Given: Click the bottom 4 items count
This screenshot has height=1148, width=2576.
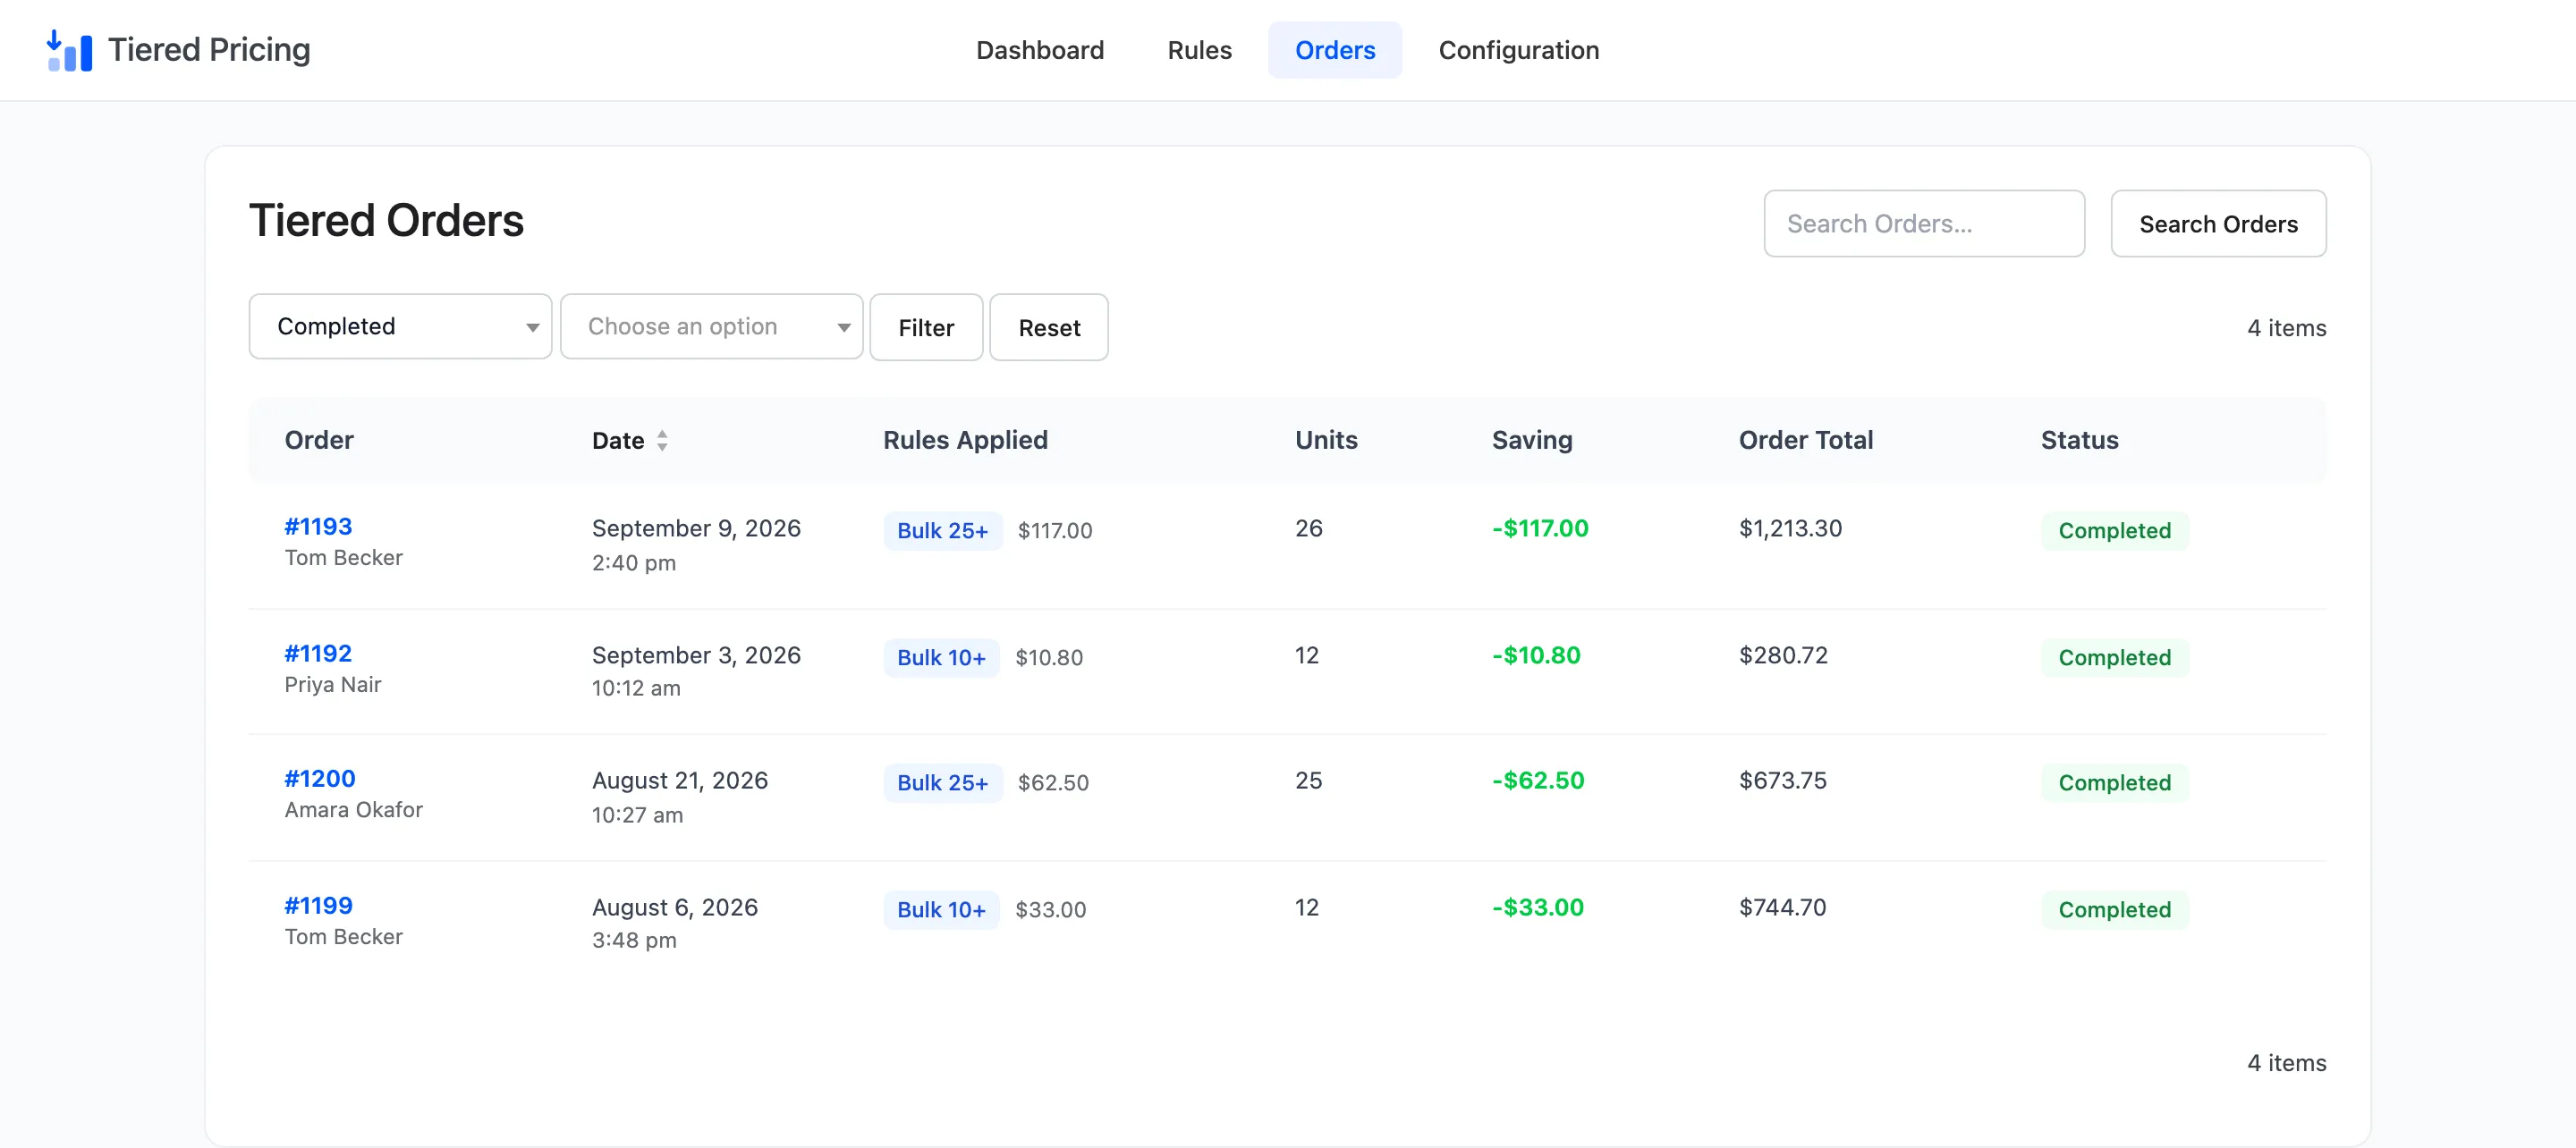Looking at the screenshot, I should (2286, 1063).
